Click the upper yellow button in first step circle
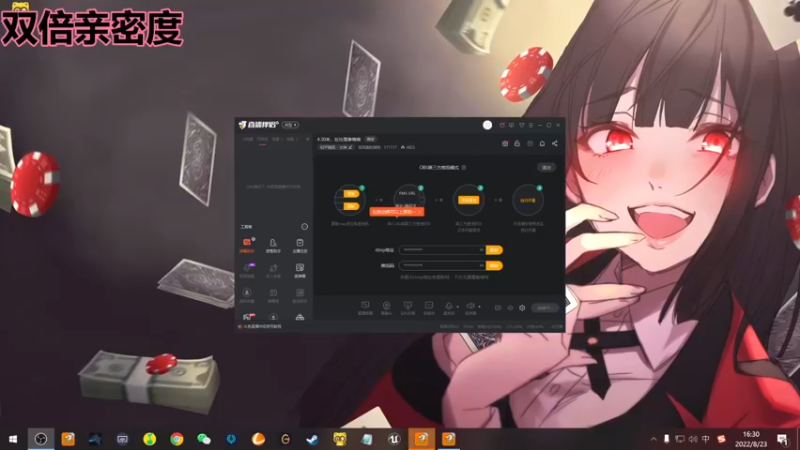Screen dimensions: 800x450 pos(351,194)
